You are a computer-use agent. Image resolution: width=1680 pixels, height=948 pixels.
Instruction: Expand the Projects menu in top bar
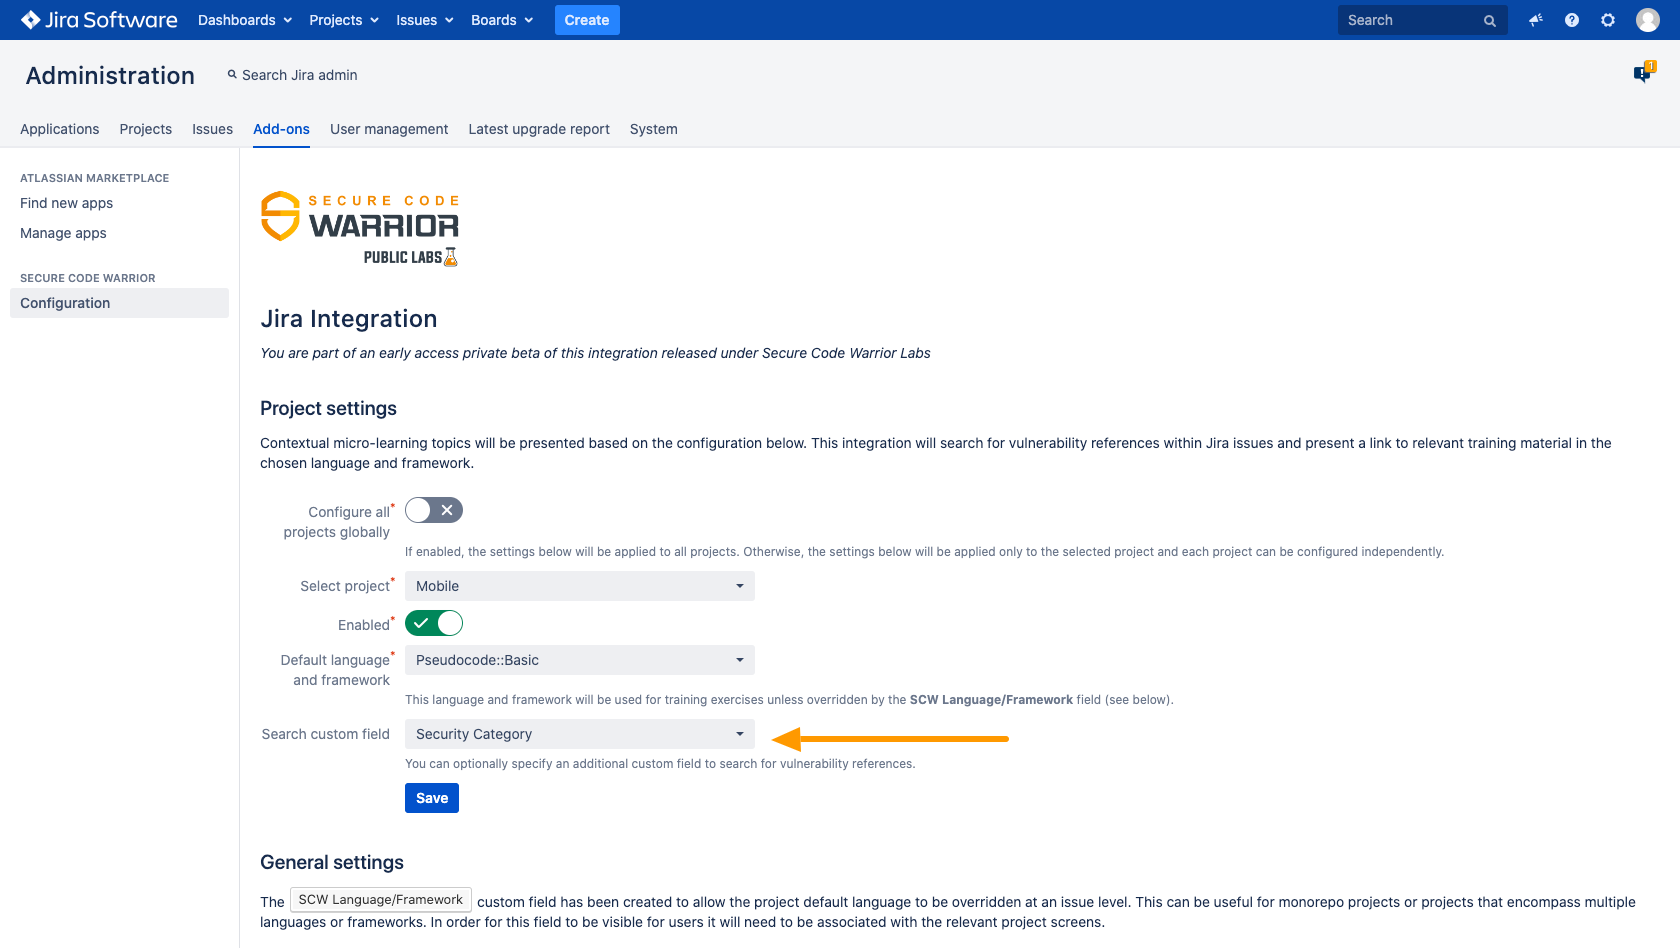point(344,20)
